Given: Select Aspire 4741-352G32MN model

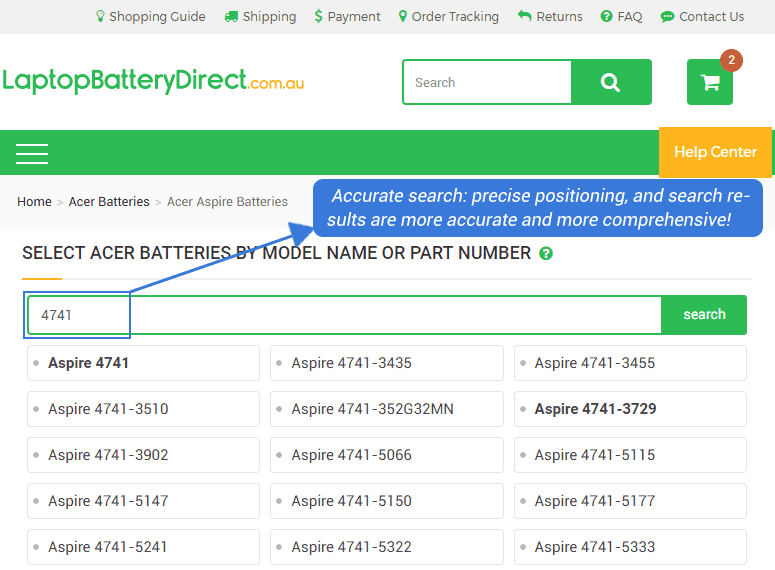Looking at the screenshot, I should [x=387, y=409].
